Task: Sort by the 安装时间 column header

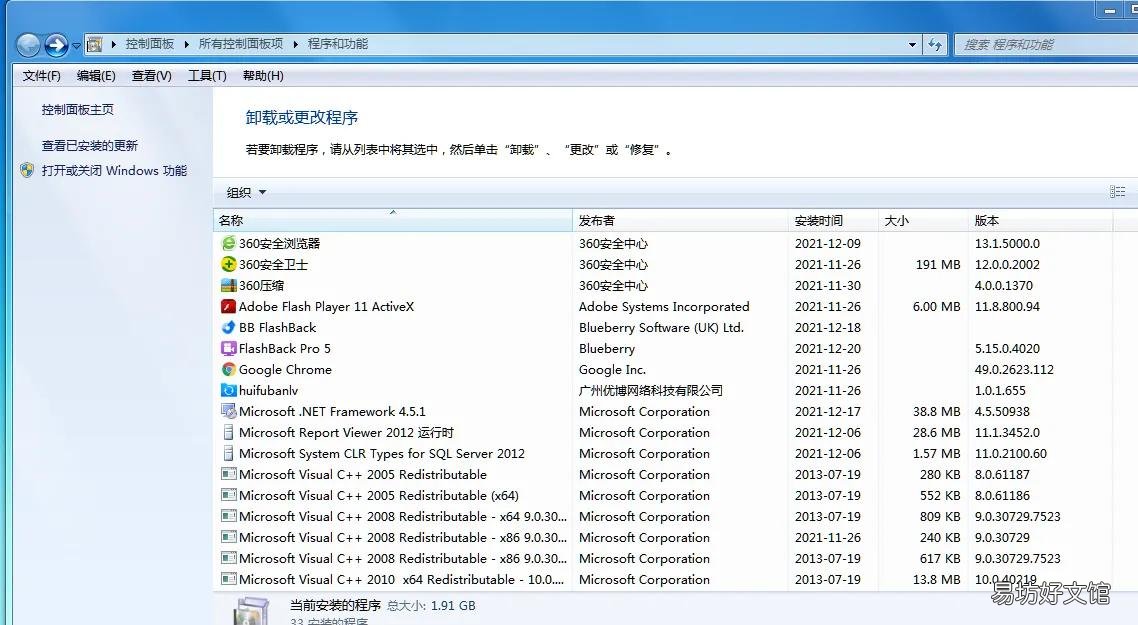Action: [x=834, y=221]
